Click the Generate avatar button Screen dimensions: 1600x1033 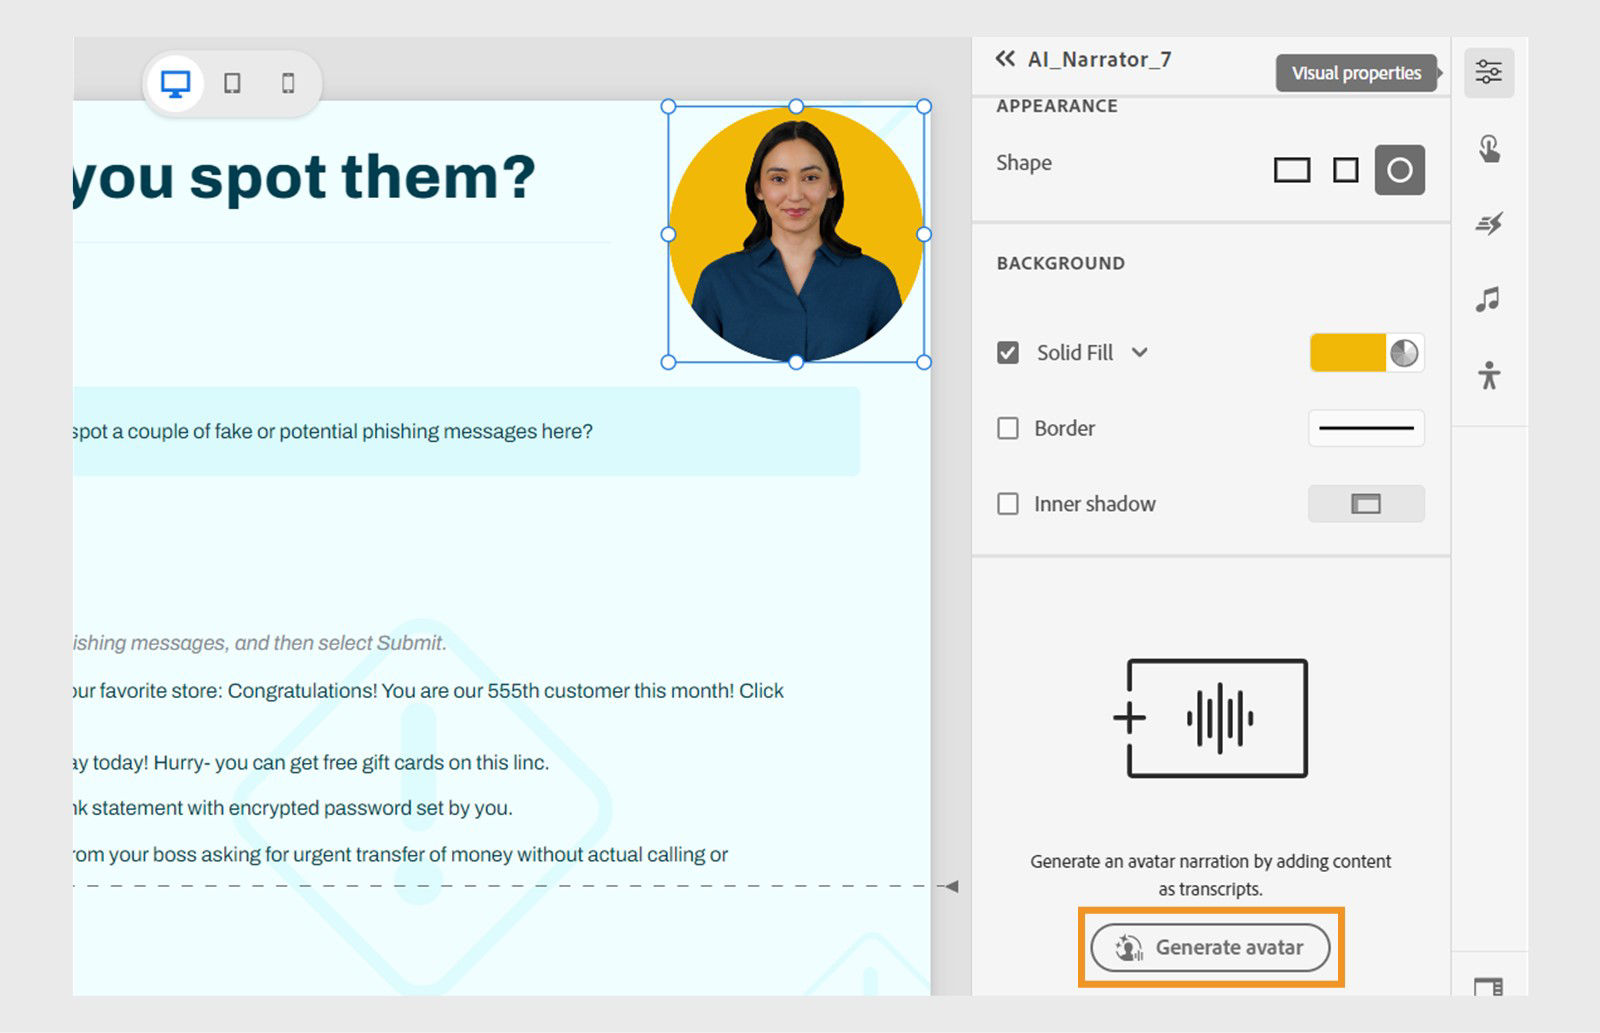1210,947
